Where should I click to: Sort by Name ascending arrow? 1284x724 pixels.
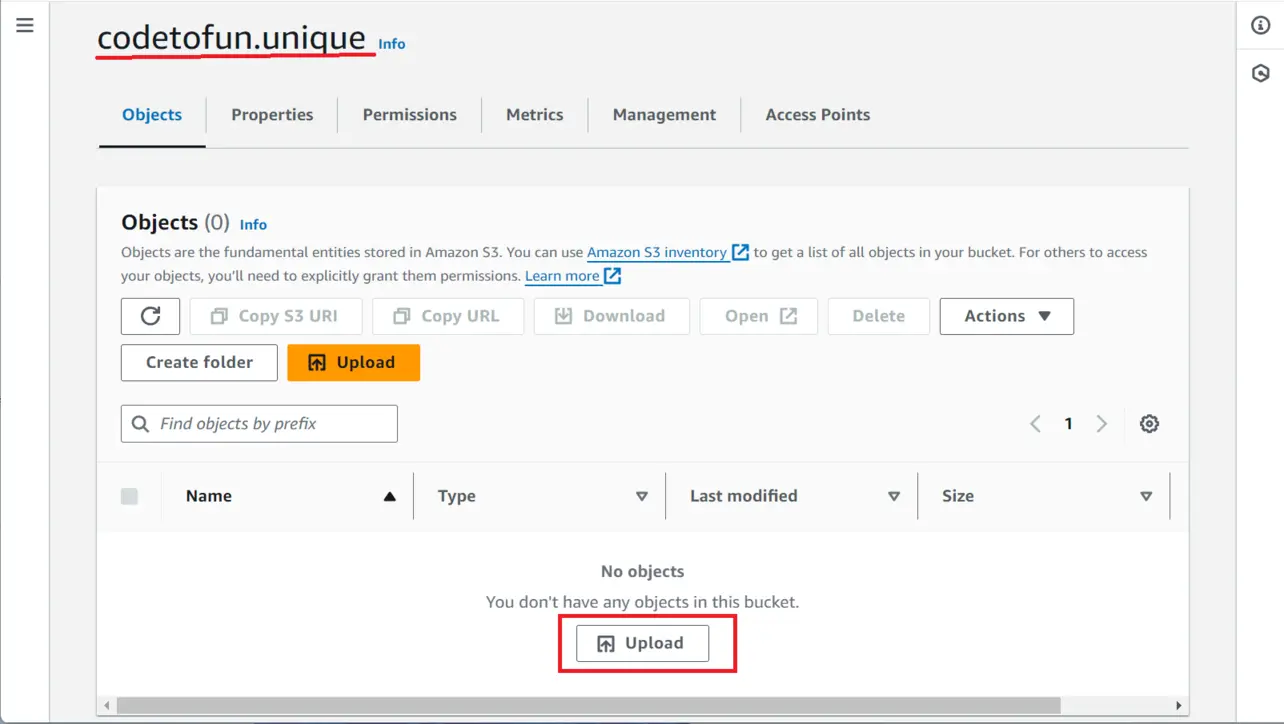[390, 496]
